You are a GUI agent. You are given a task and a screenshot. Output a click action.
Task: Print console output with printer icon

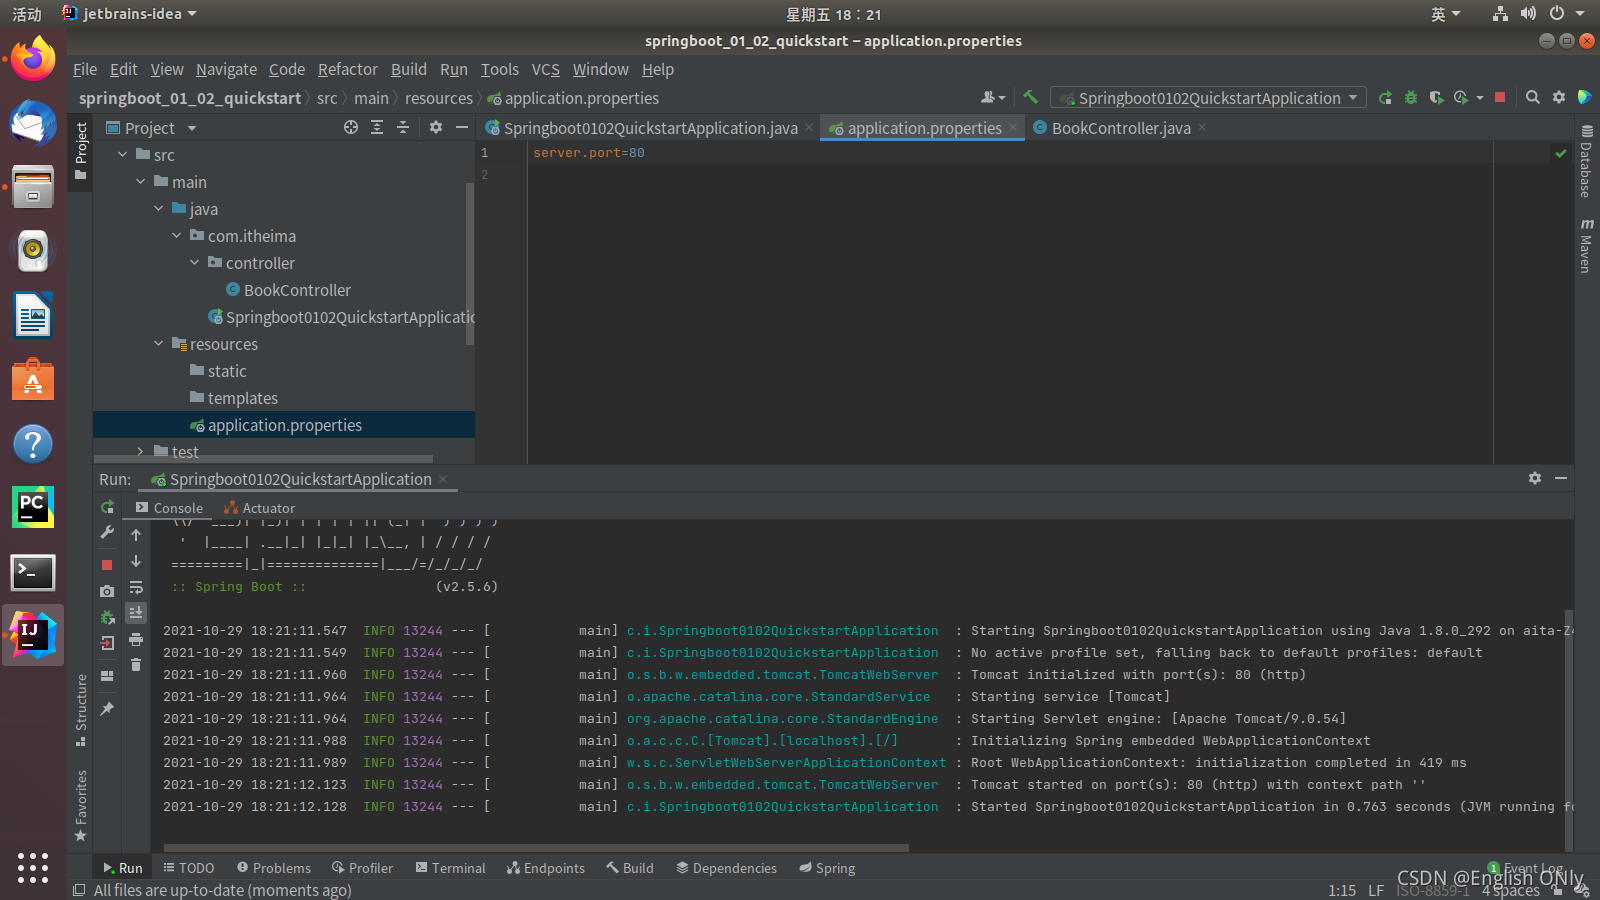(136, 639)
